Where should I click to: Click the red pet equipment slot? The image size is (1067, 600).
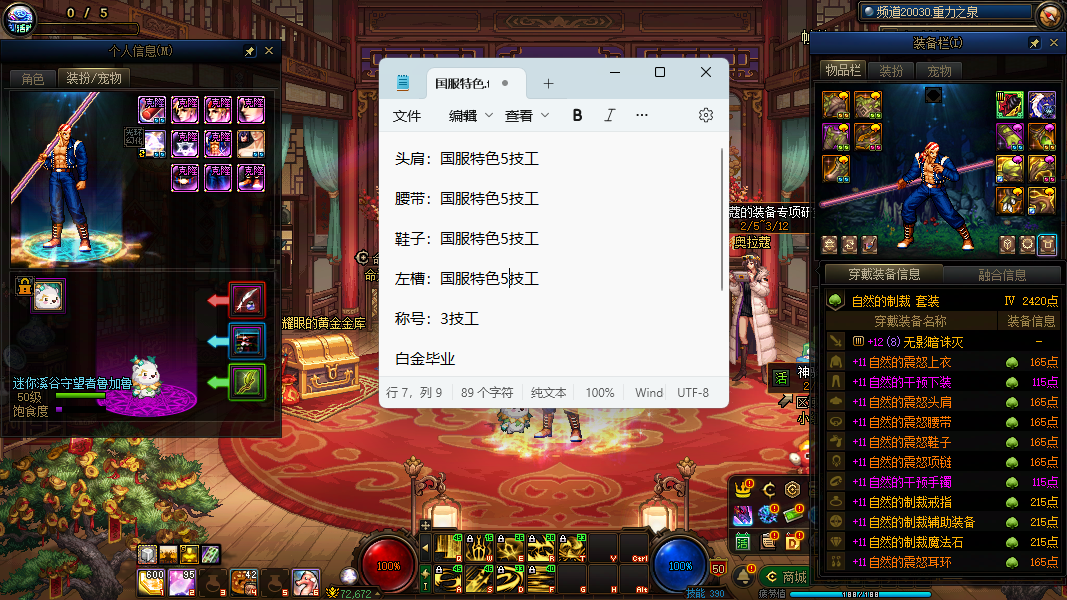247,299
